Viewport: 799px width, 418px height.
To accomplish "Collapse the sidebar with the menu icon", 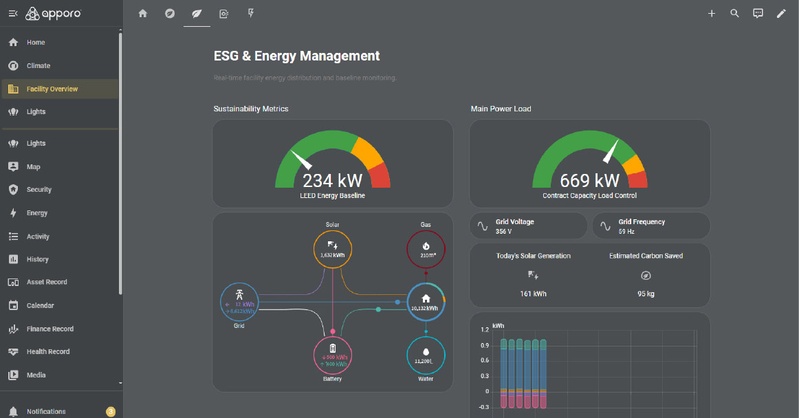I will (13, 14).
